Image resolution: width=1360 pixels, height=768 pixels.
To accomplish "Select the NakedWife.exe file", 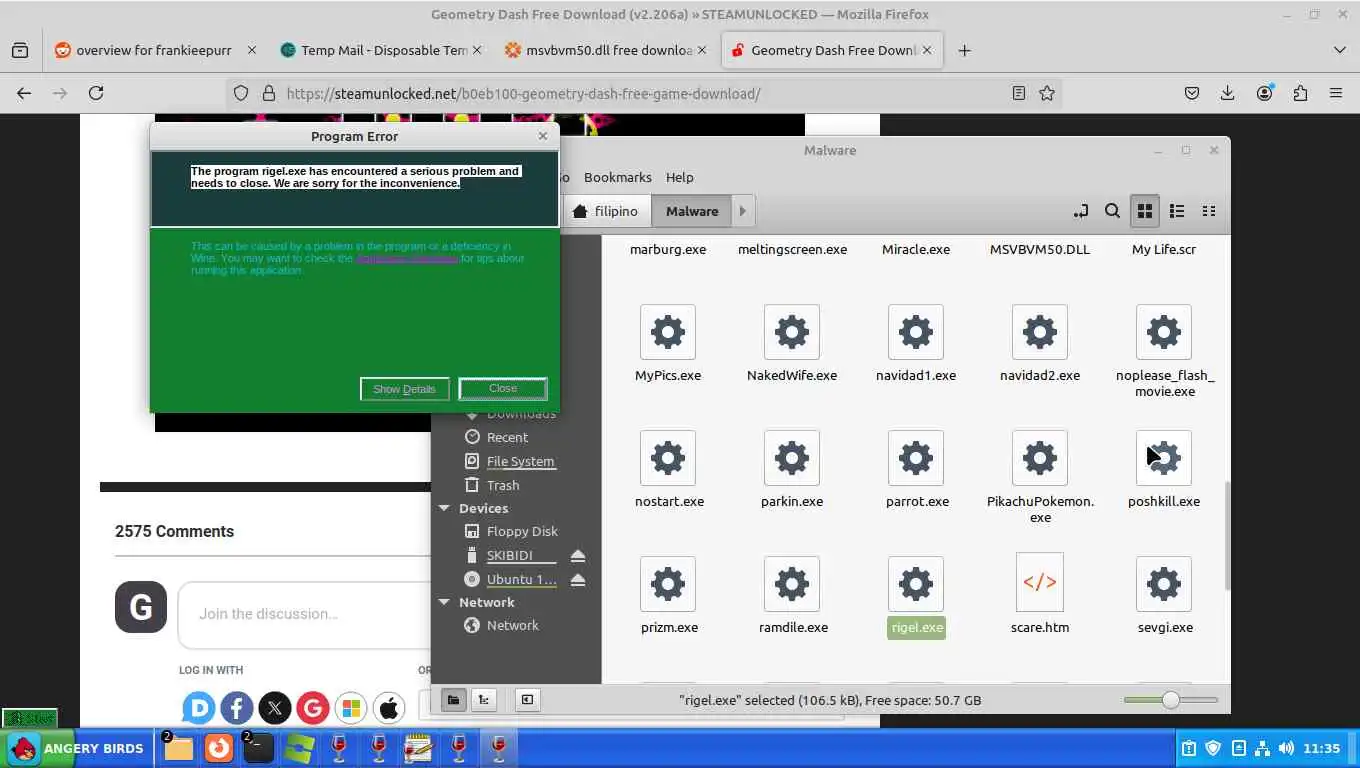I will pos(792,344).
